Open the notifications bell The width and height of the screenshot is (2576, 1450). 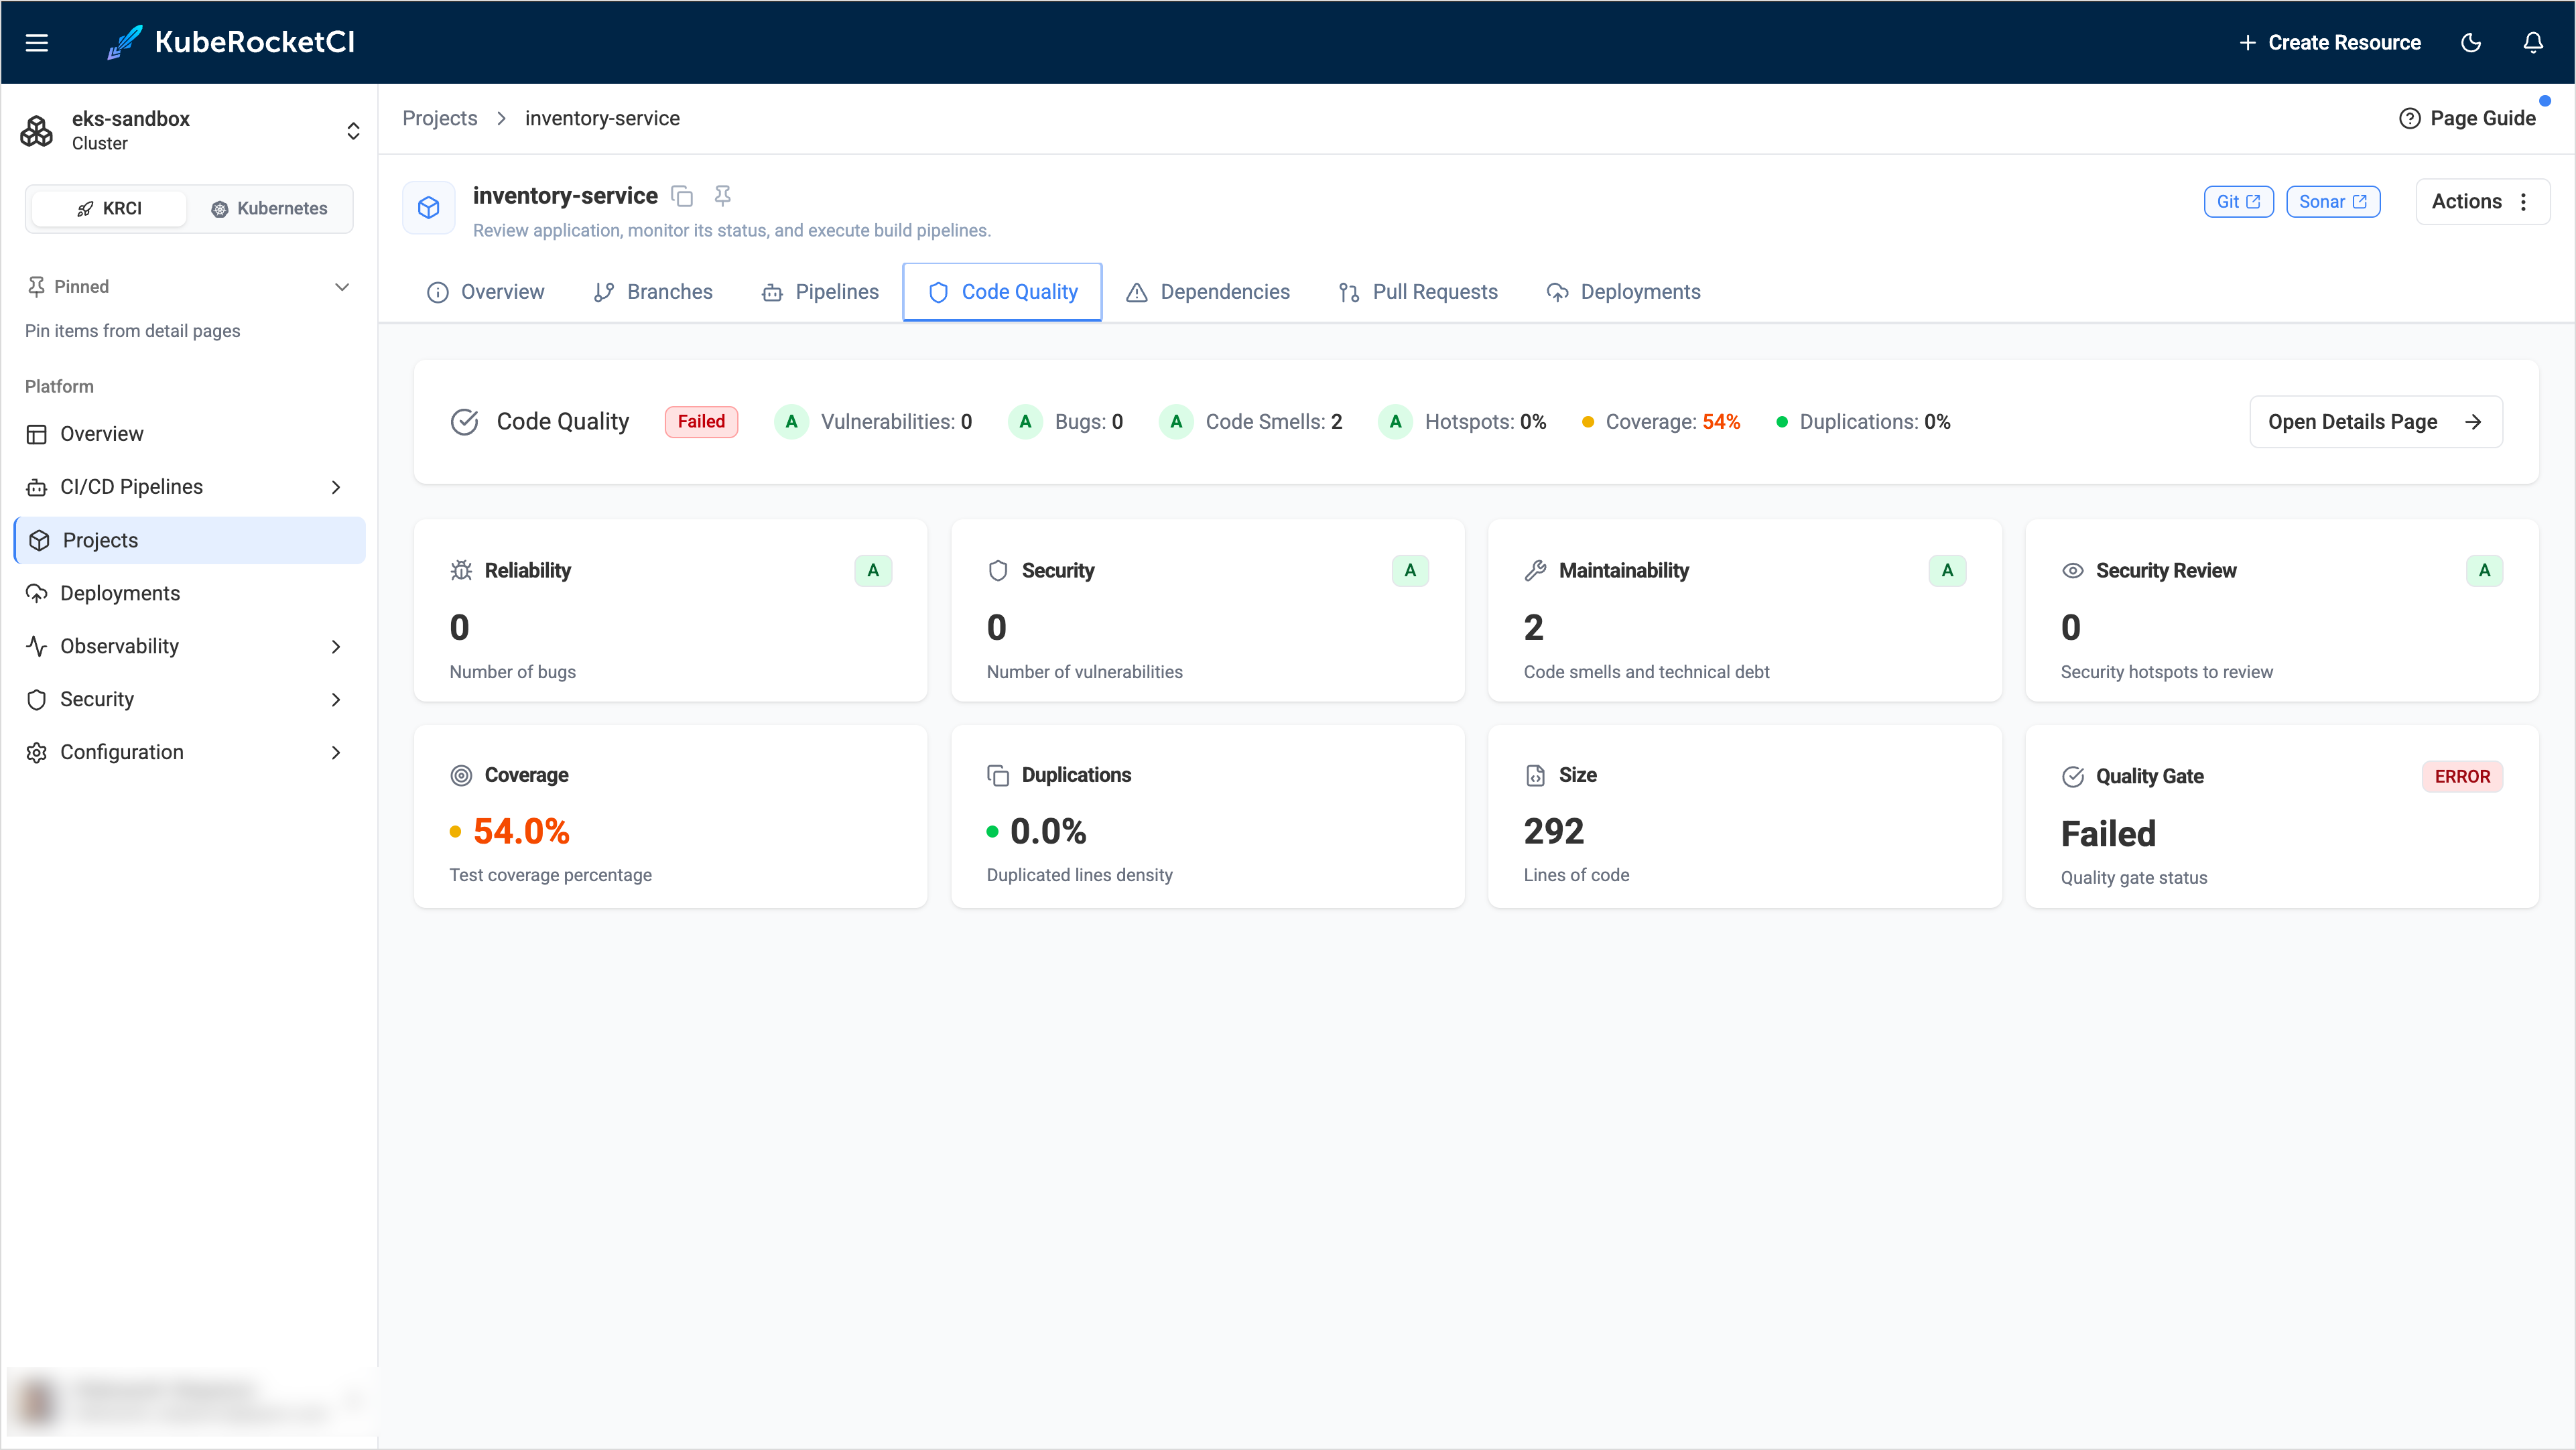tap(2533, 42)
